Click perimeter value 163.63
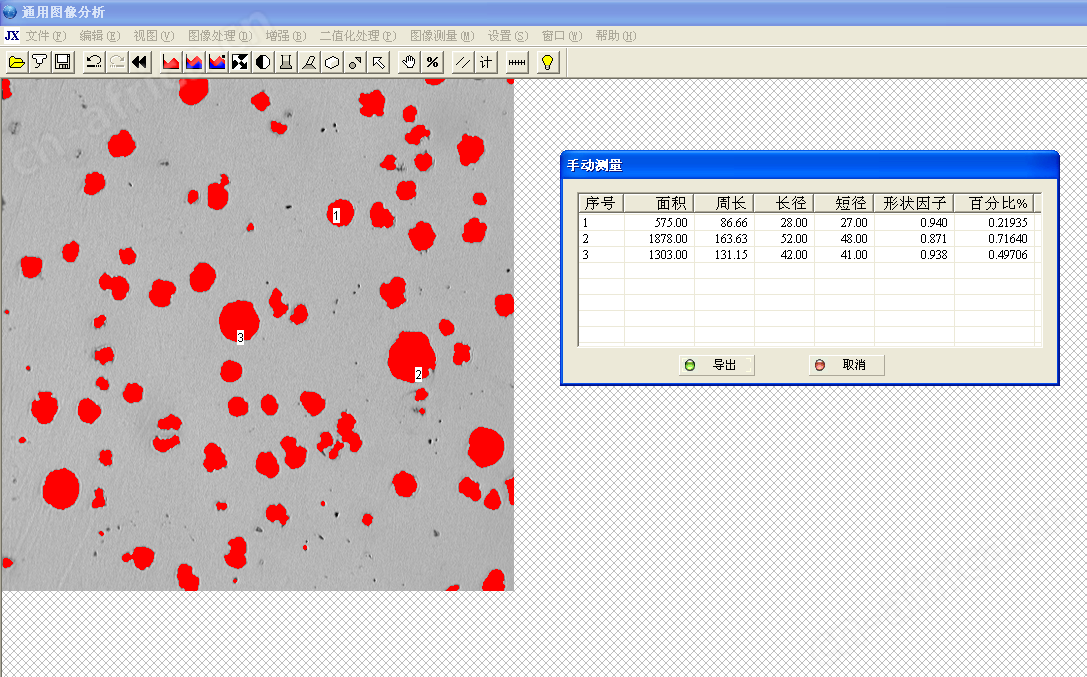1087x677 pixels. [x=731, y=238]
